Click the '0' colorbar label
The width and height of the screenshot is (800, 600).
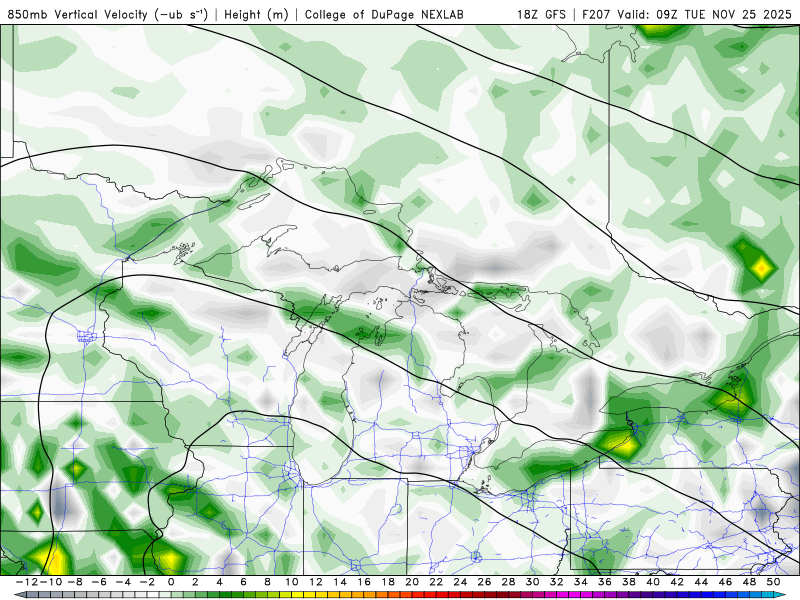pyautogui.click(x=171, y=582)
